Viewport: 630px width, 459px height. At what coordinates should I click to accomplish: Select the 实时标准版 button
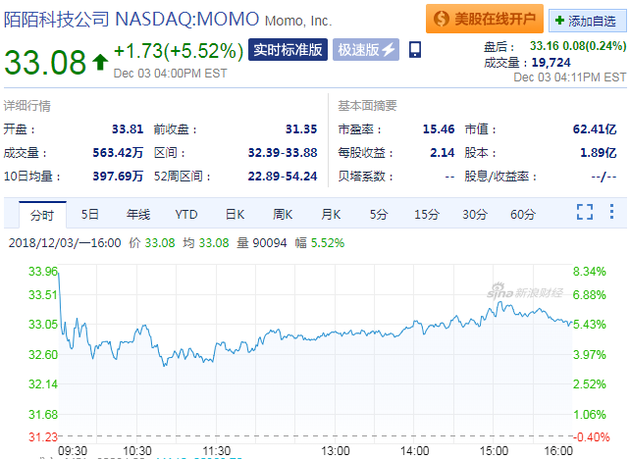click(288, 50)
